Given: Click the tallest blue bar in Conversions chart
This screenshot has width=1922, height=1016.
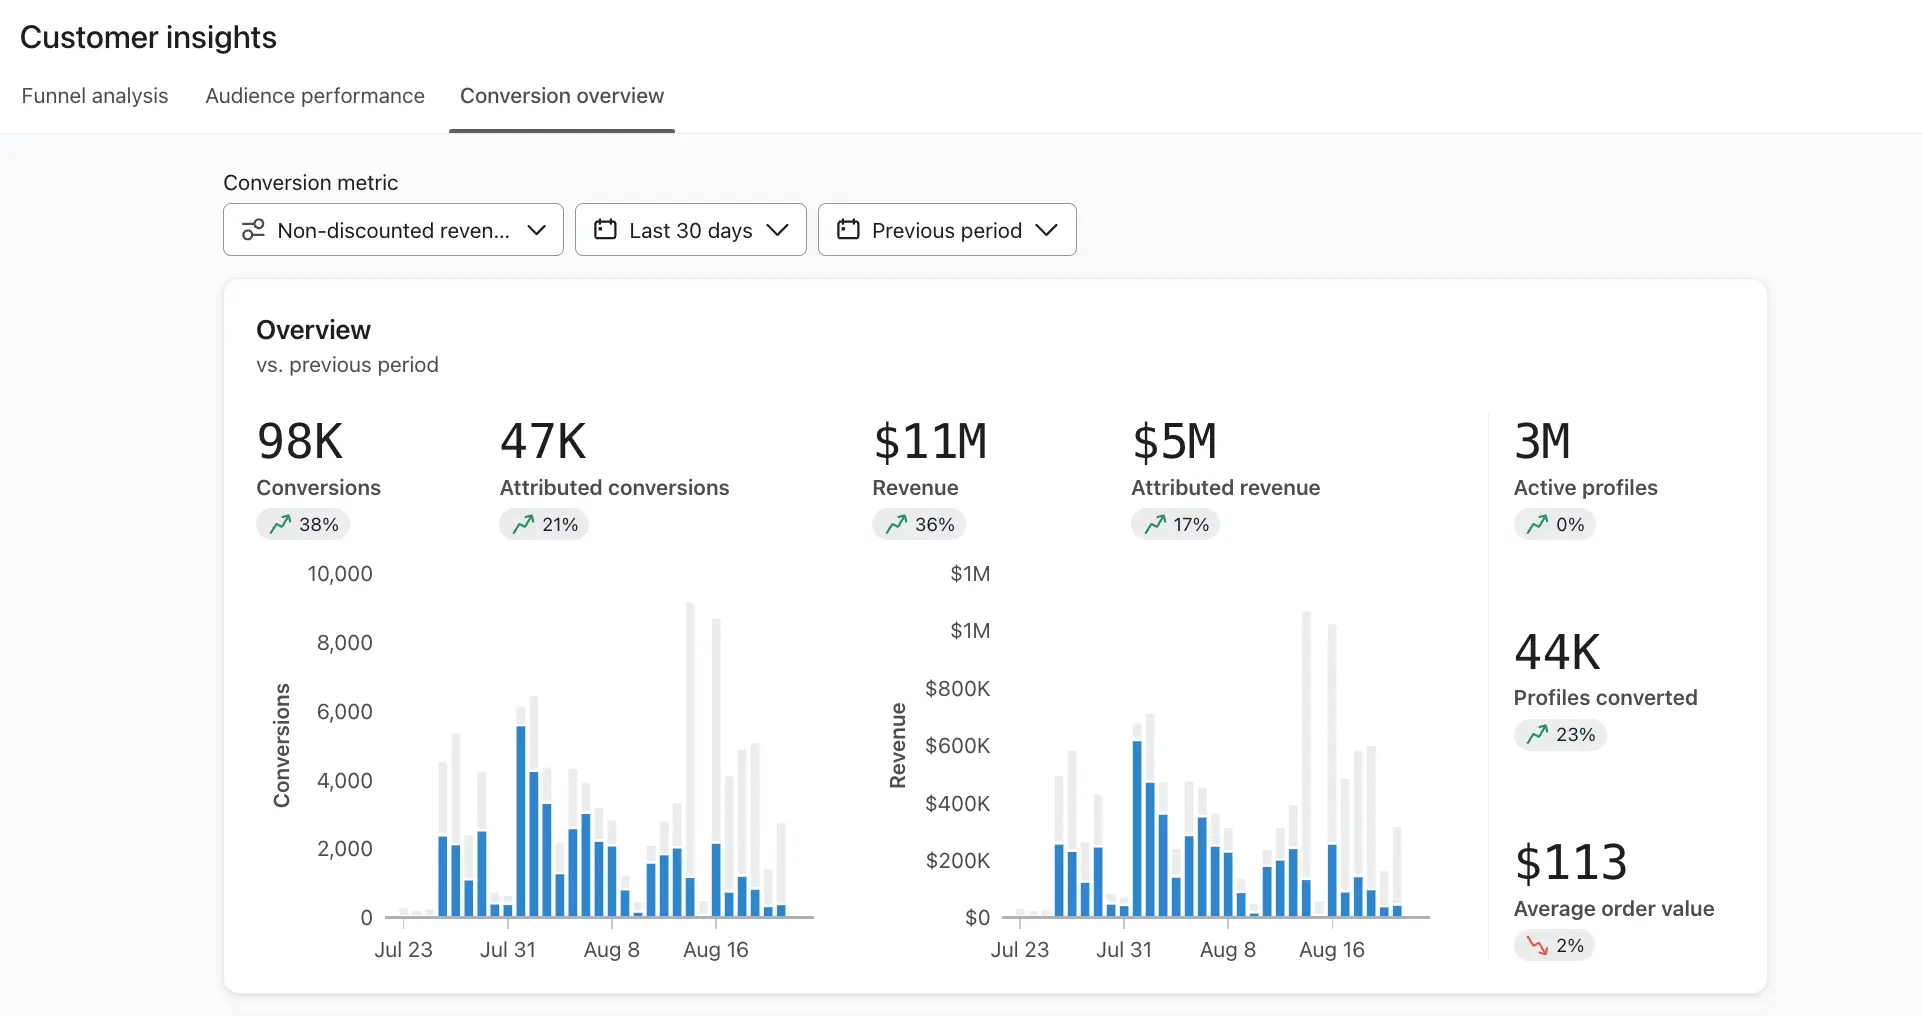Looking at the screenshot, I should pos(521,820).
